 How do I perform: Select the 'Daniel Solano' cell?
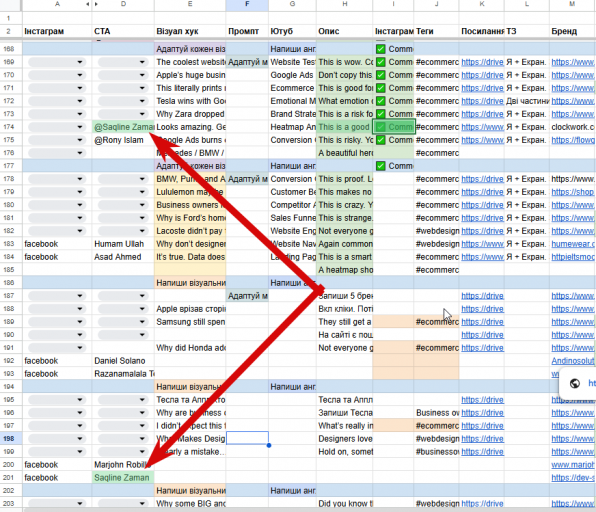(123, 361)
